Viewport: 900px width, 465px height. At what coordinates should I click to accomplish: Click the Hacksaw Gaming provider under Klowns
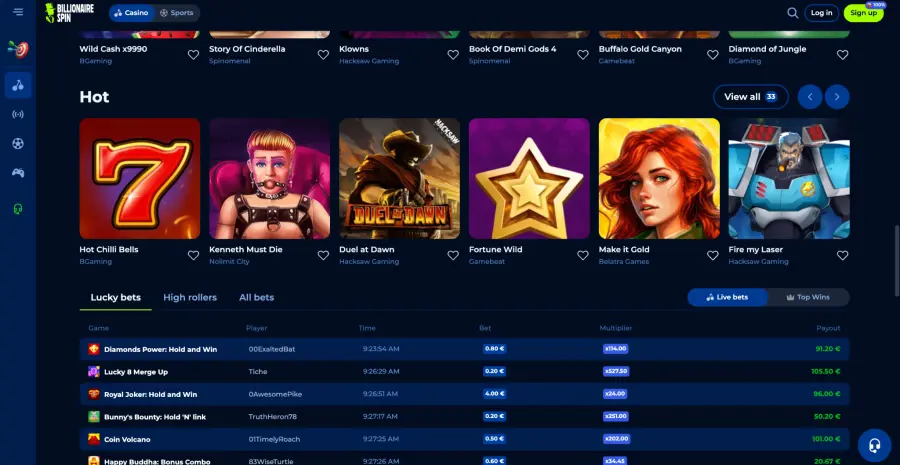368,61
